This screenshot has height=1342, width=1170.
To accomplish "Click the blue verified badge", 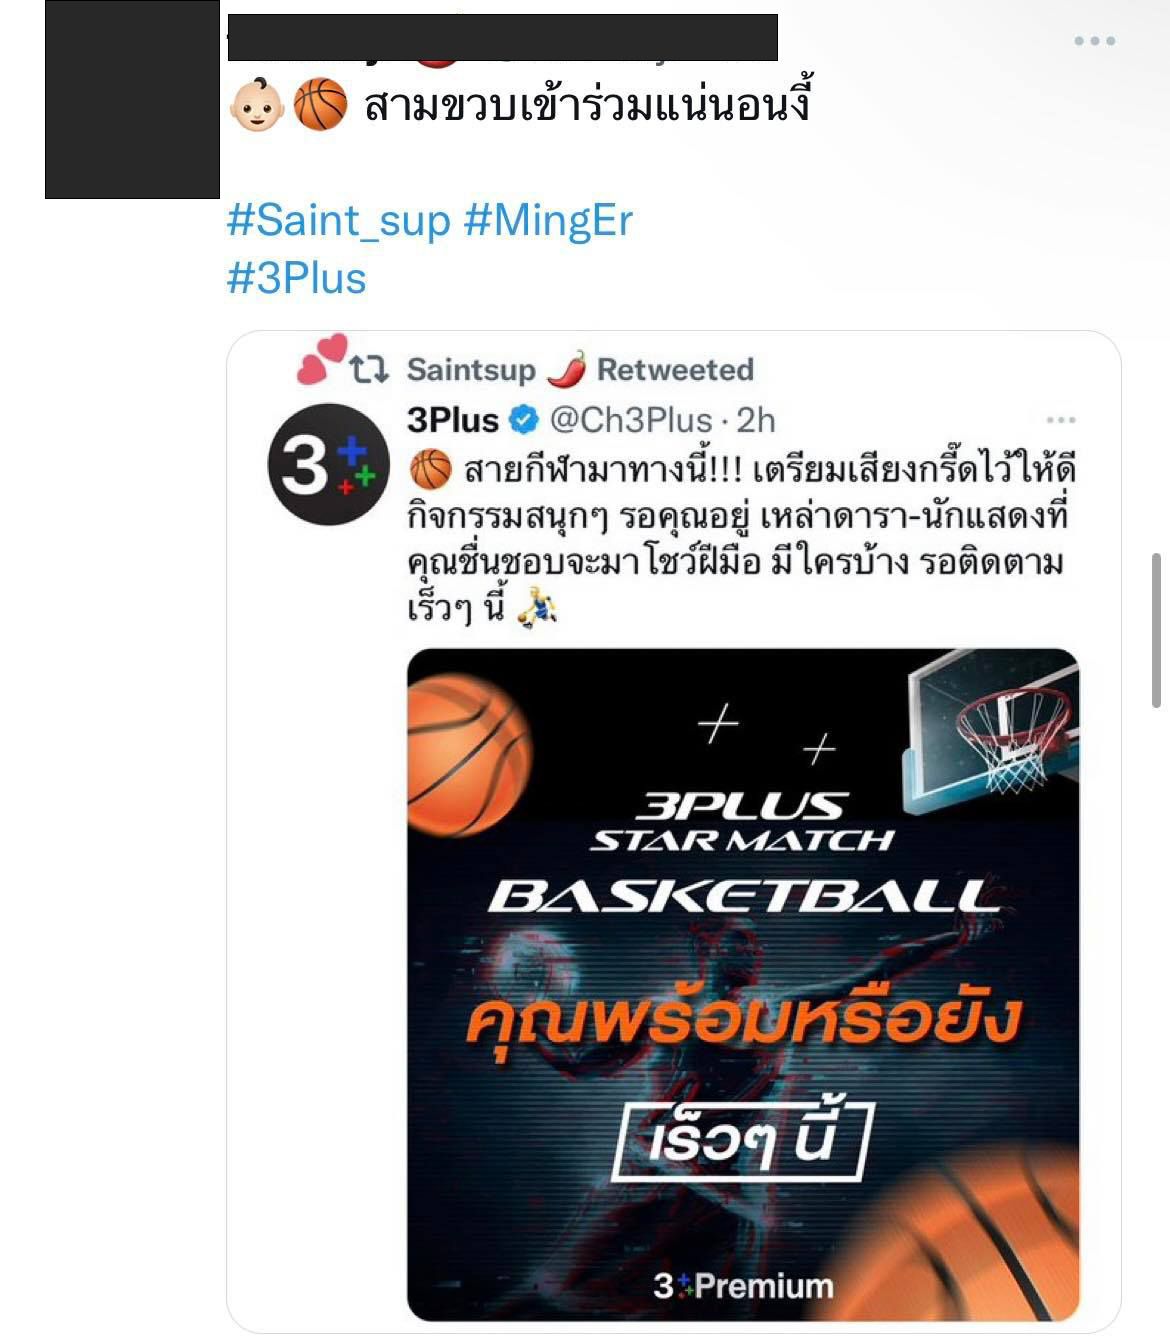I will point(524,420).
